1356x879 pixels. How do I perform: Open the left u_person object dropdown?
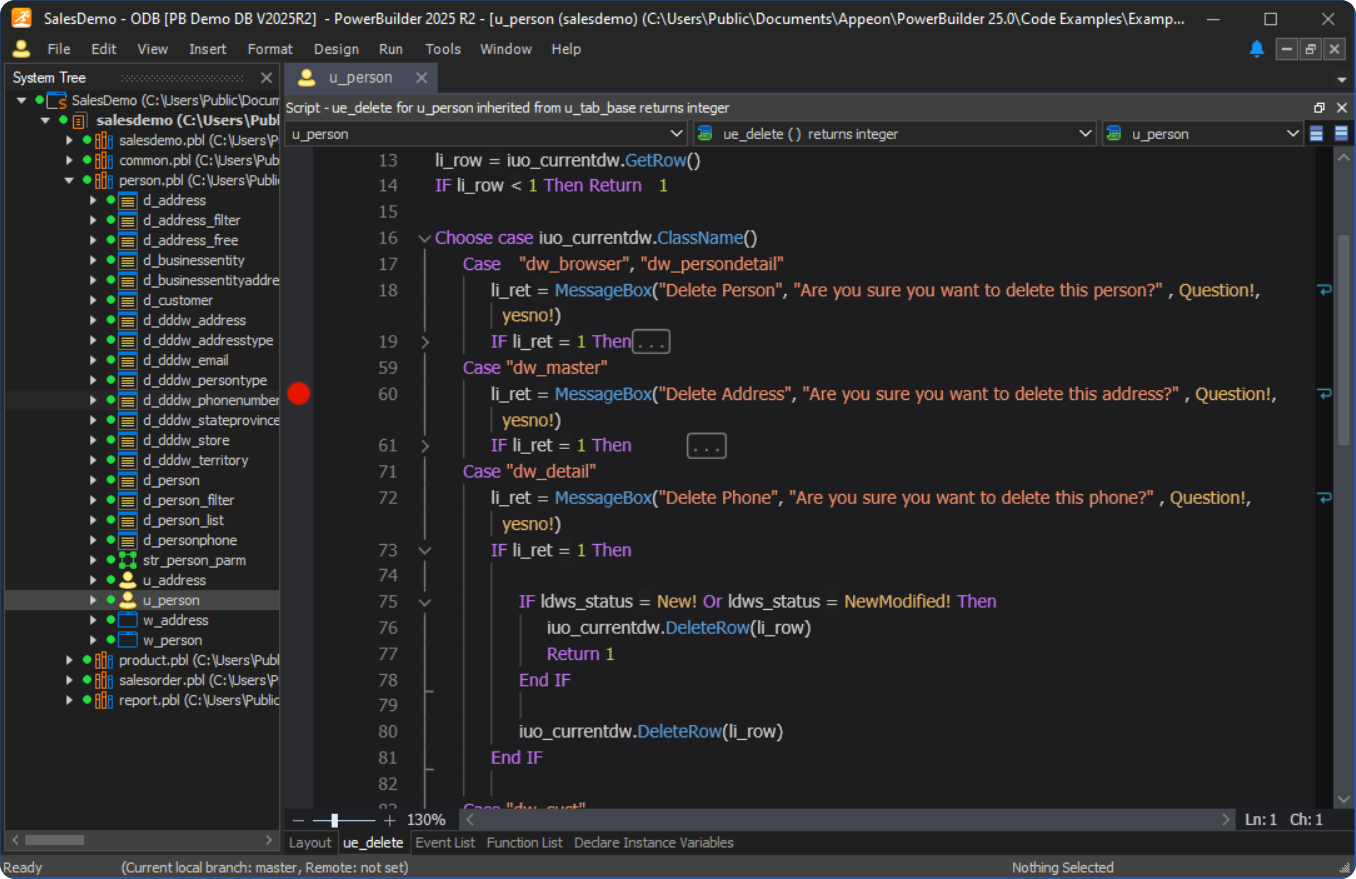click(676, 134)
